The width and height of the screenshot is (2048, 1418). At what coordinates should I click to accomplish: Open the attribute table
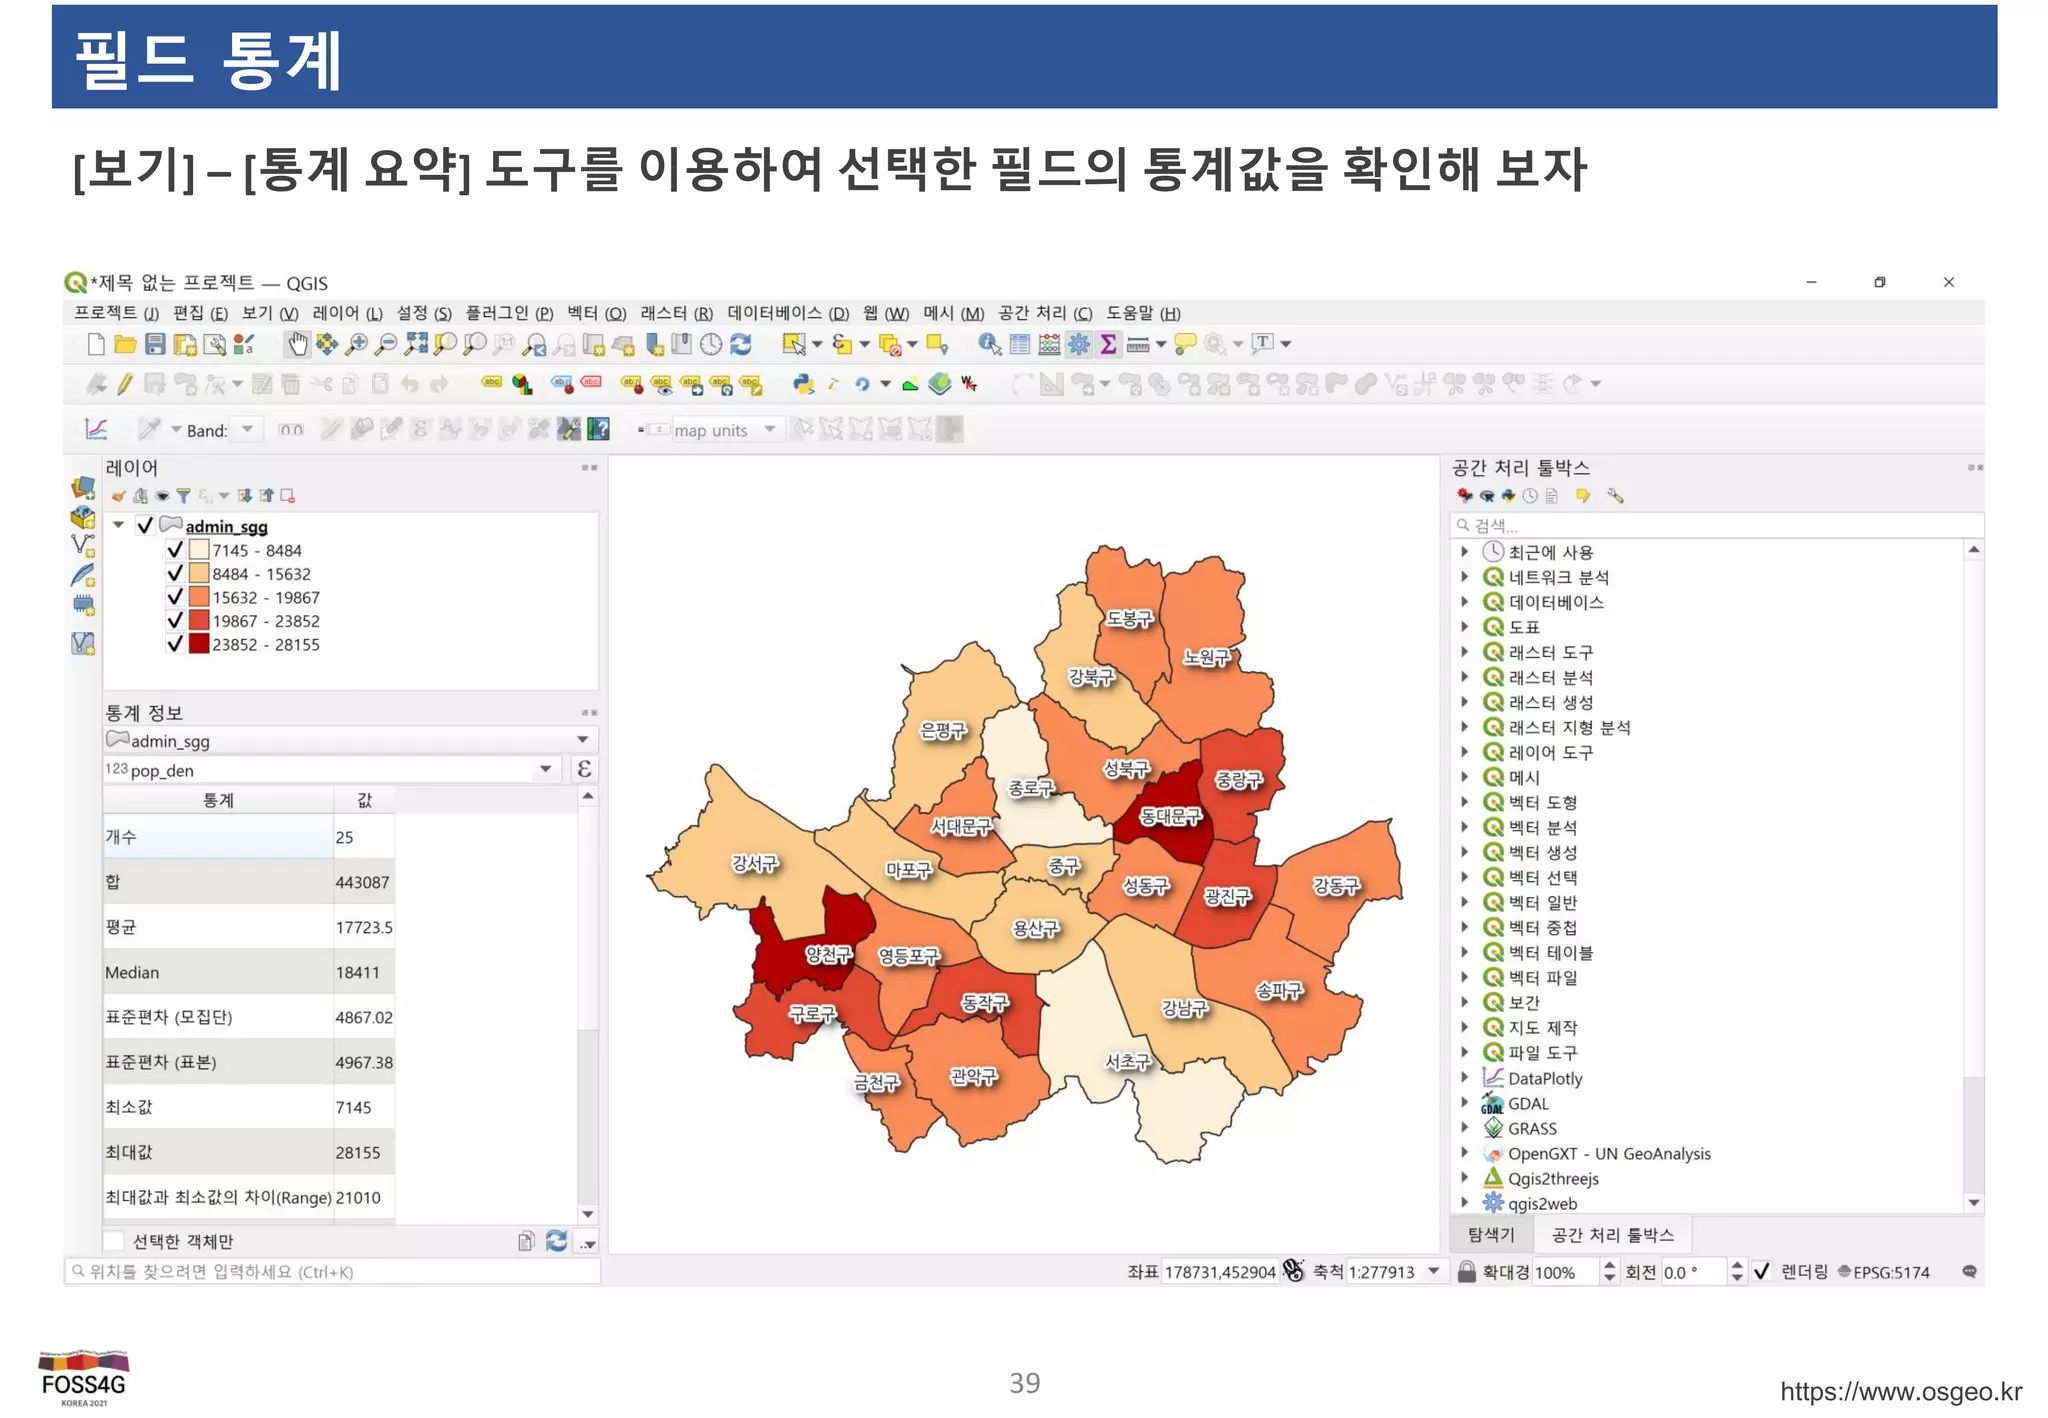[x=1019, y=344]
